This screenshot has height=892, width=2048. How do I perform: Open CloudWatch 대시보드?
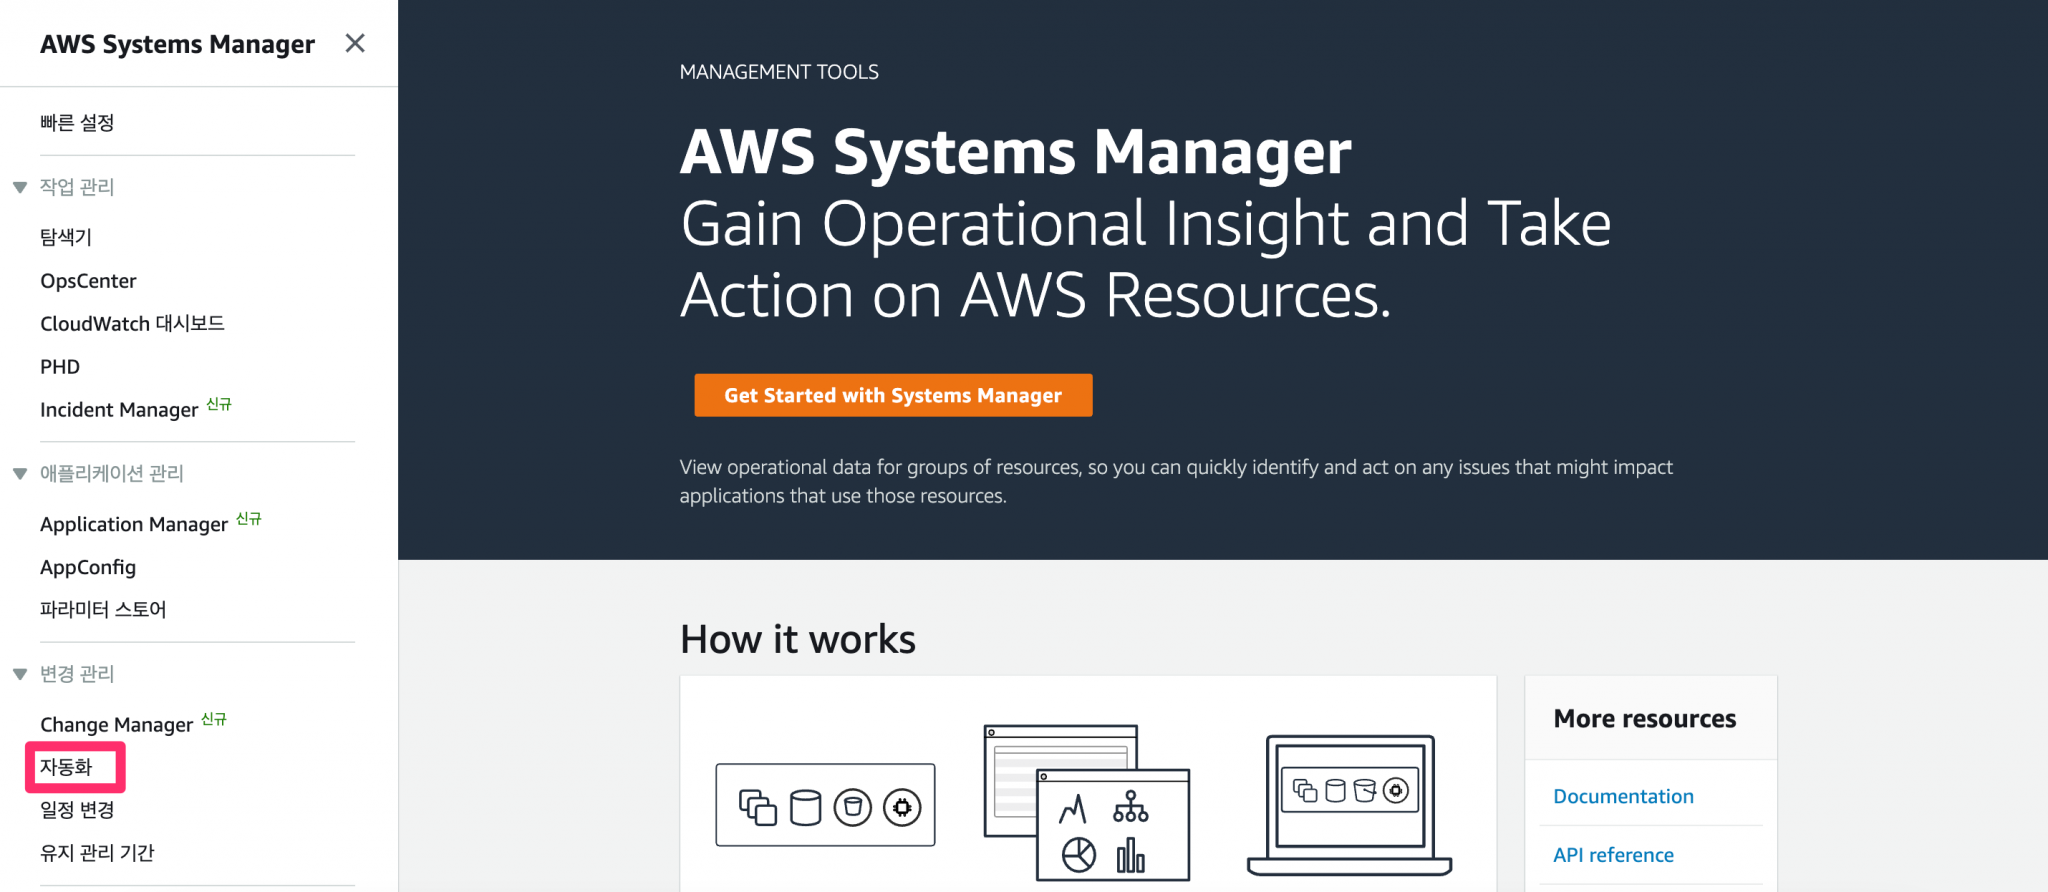coord(132,324)
